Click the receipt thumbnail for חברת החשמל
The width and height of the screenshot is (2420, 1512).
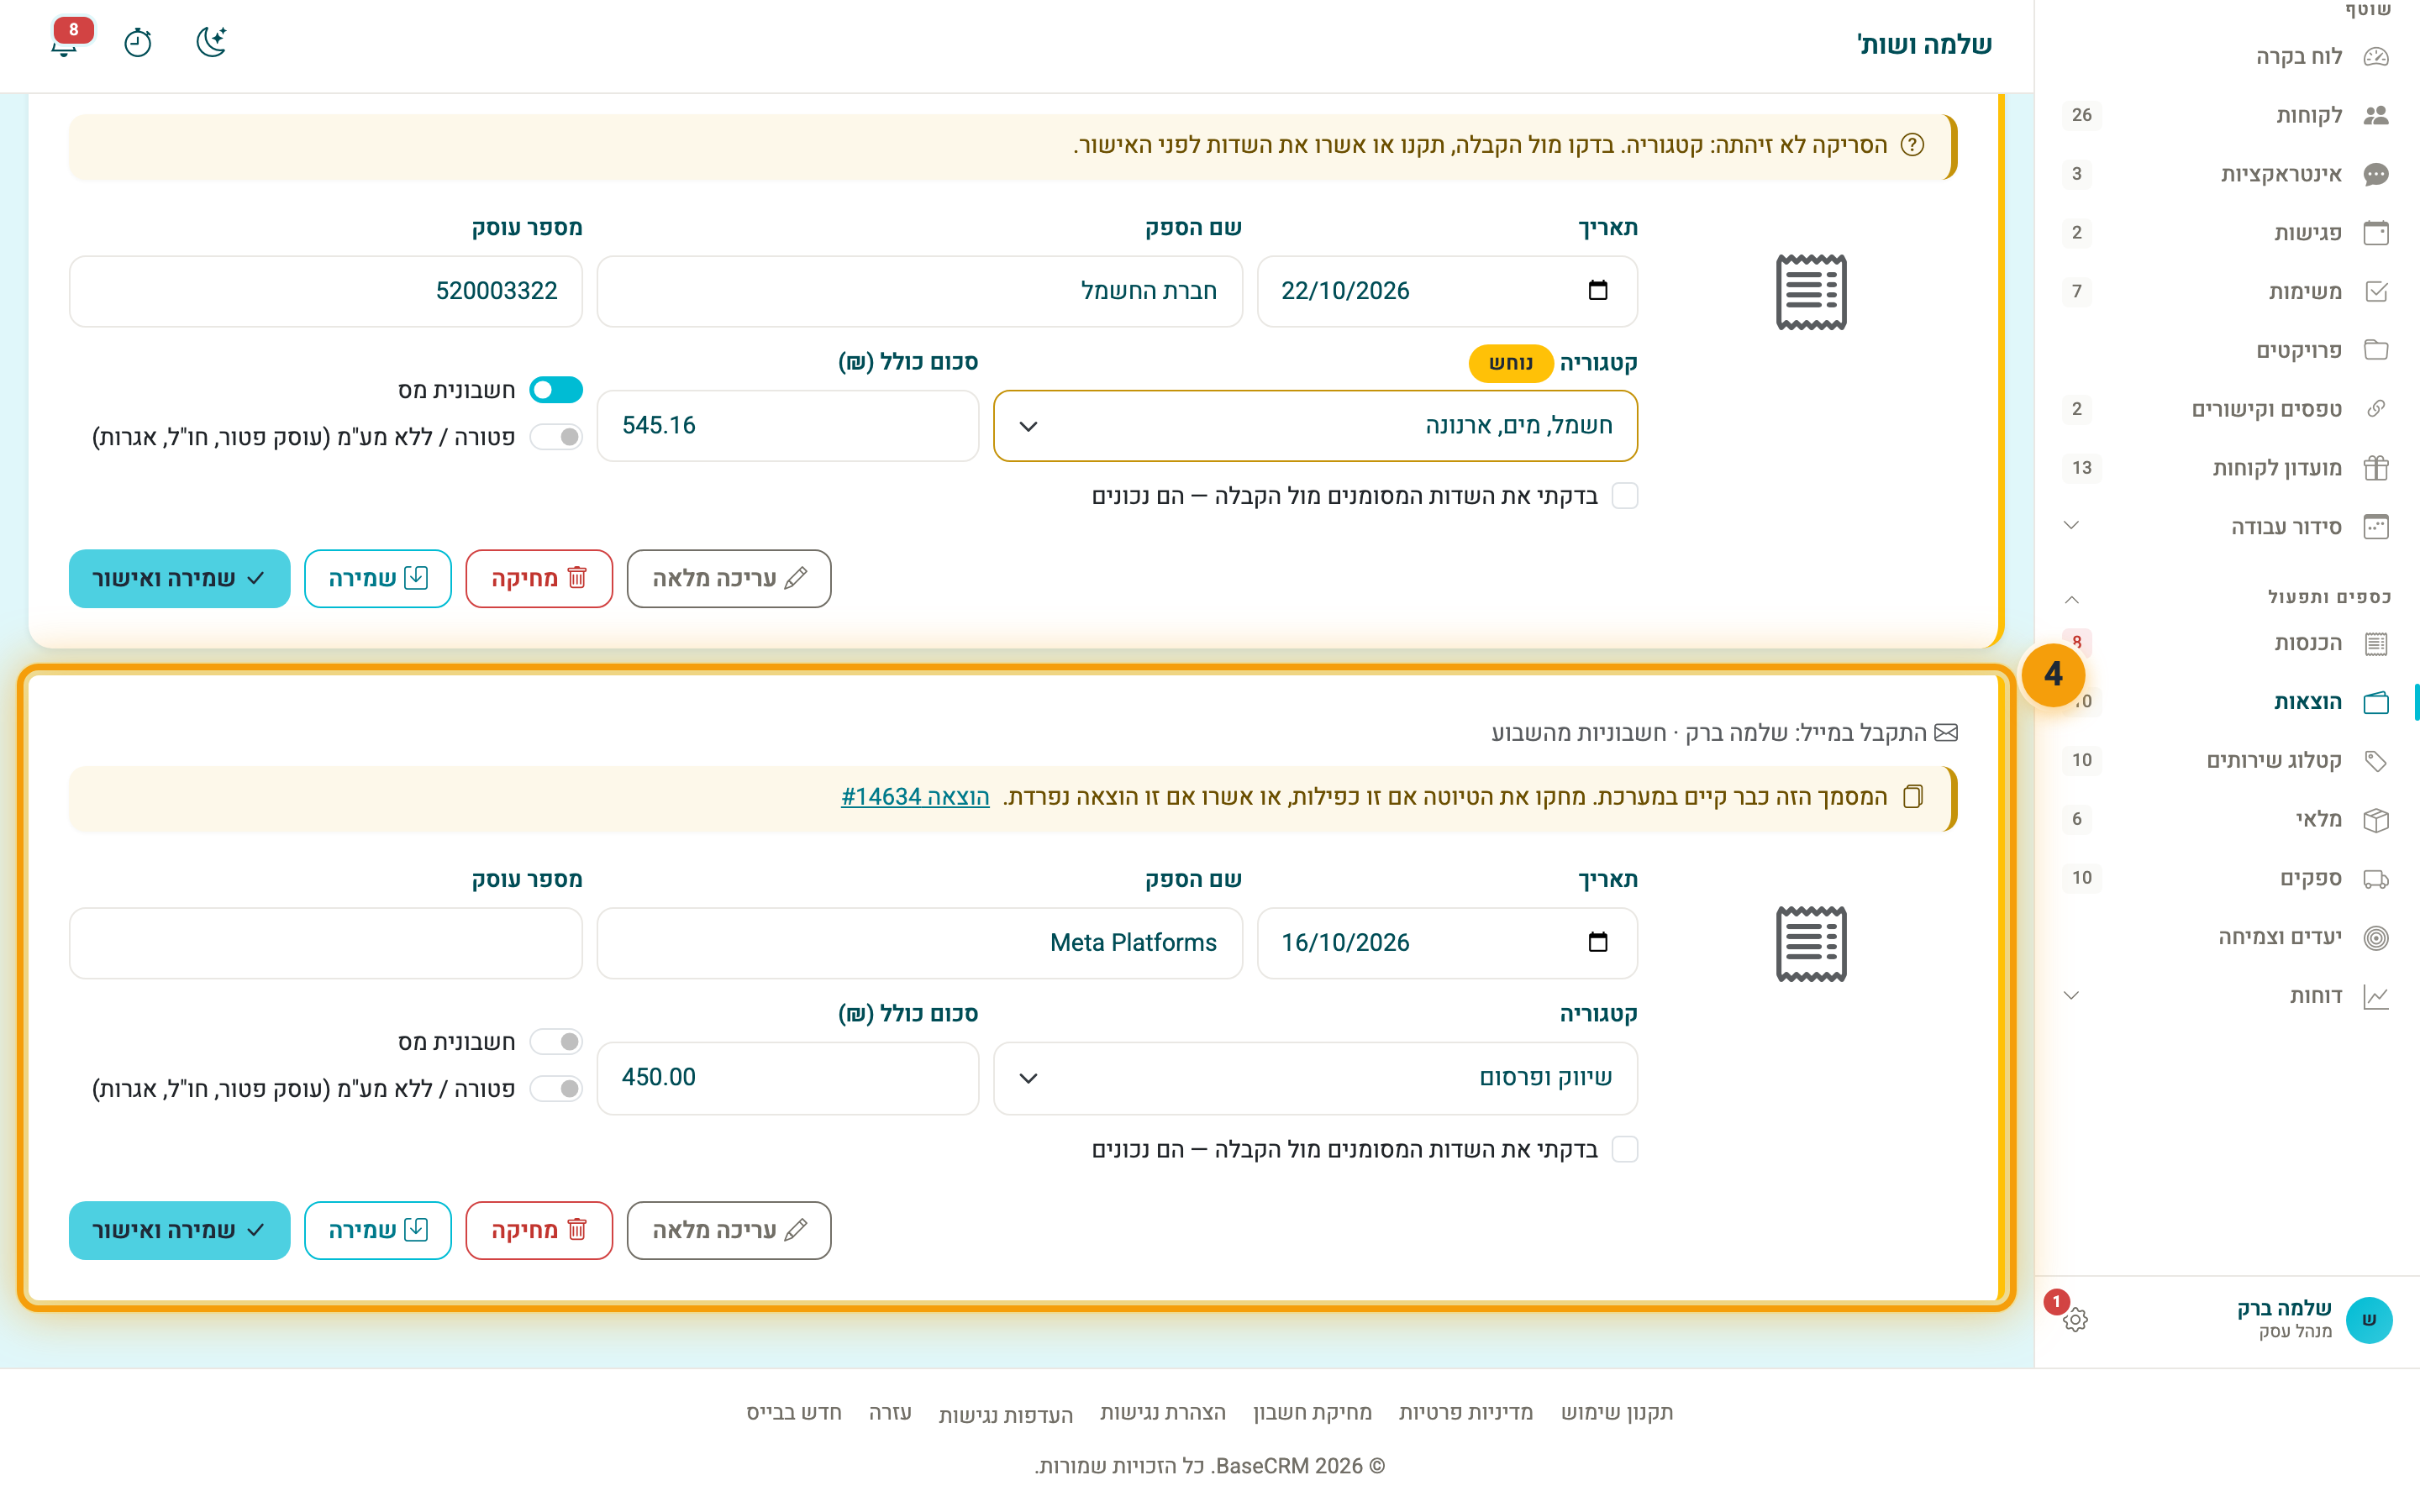[1811, 292]
